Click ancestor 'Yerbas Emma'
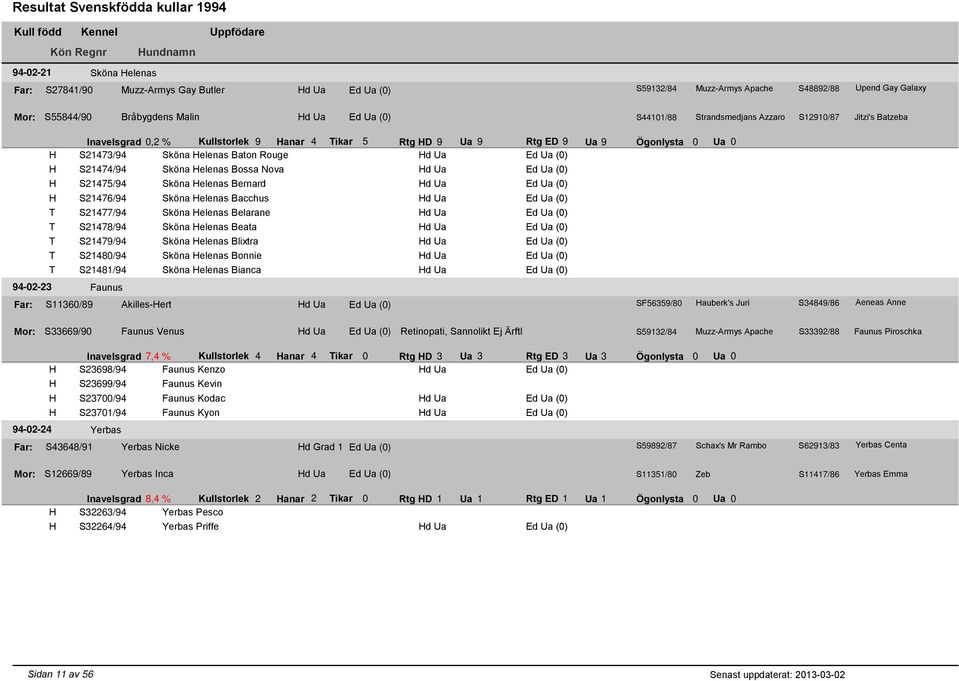This screenshot has width=959, height=681. (x=881, y=474)
